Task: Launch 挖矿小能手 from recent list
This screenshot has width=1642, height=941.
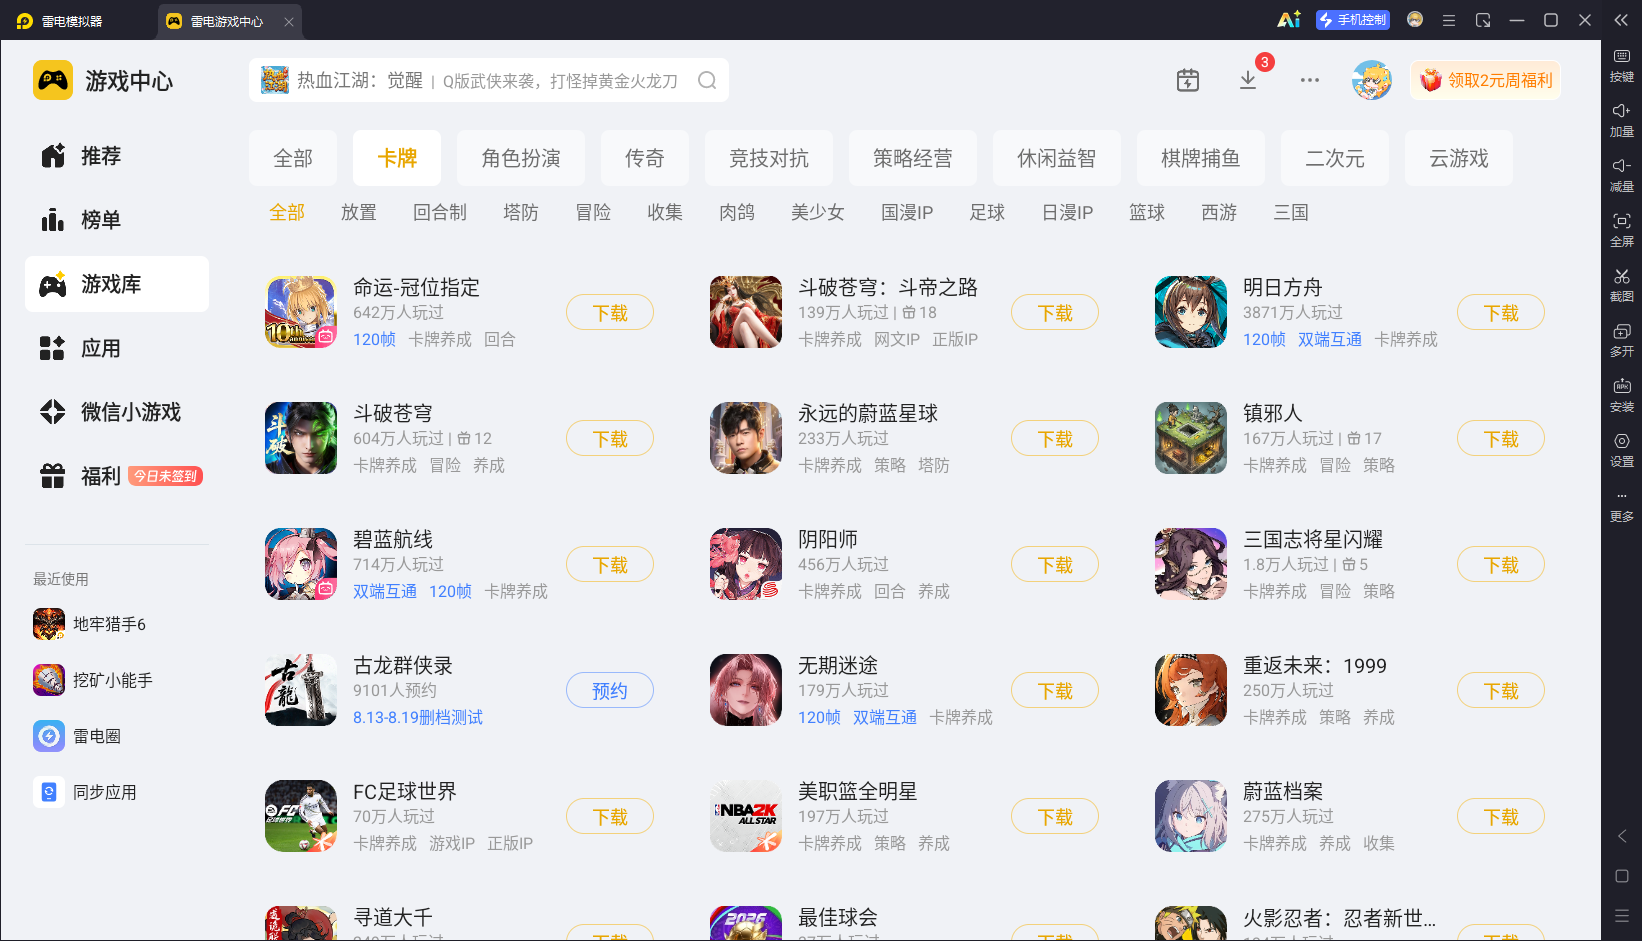Action: click(x=93, y=680)
